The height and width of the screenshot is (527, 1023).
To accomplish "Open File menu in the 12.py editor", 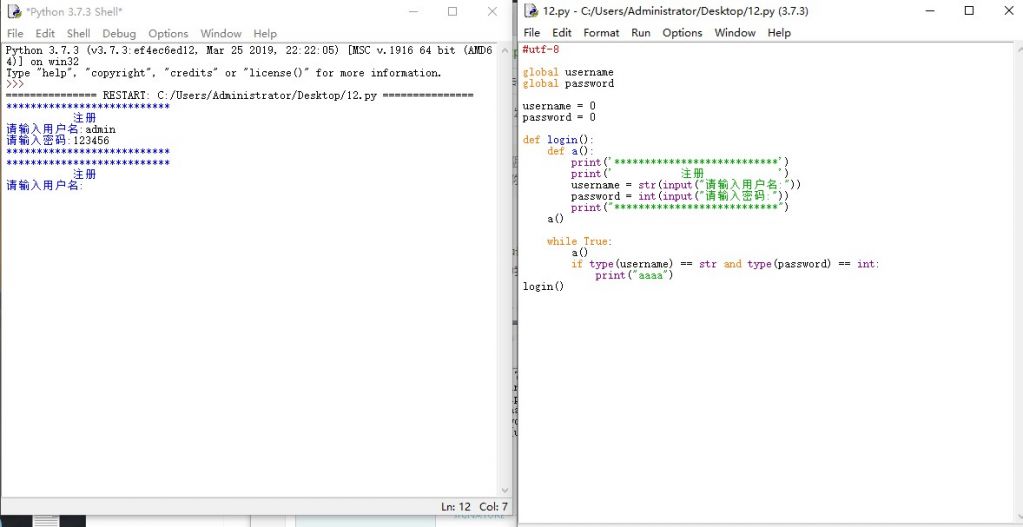I will (x=531, y=33).
